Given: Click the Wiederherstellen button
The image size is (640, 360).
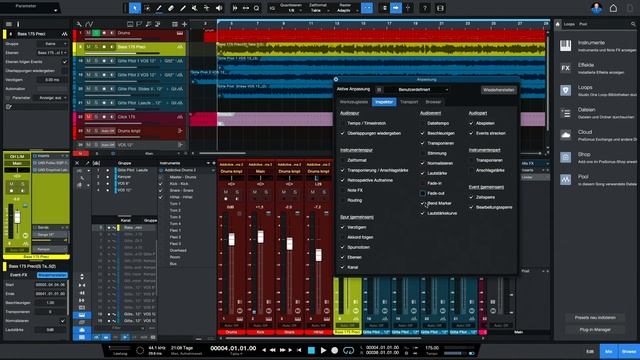Looking at the screenshot, I should (498, 90).
